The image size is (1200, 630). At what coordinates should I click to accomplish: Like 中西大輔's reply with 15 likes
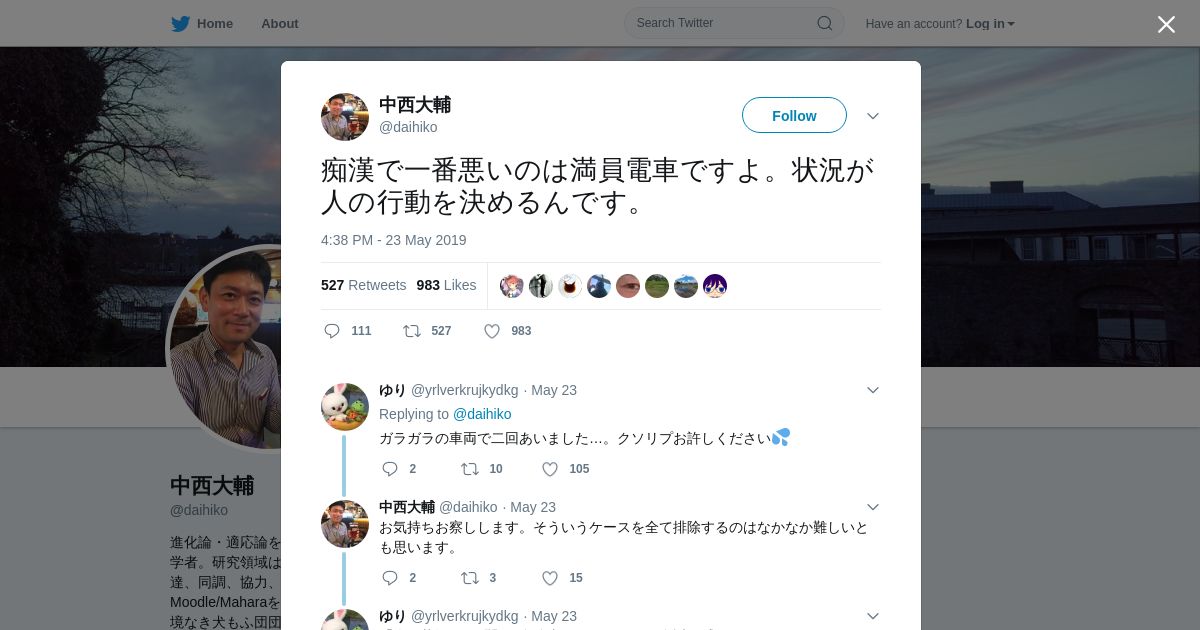(550, 578)
